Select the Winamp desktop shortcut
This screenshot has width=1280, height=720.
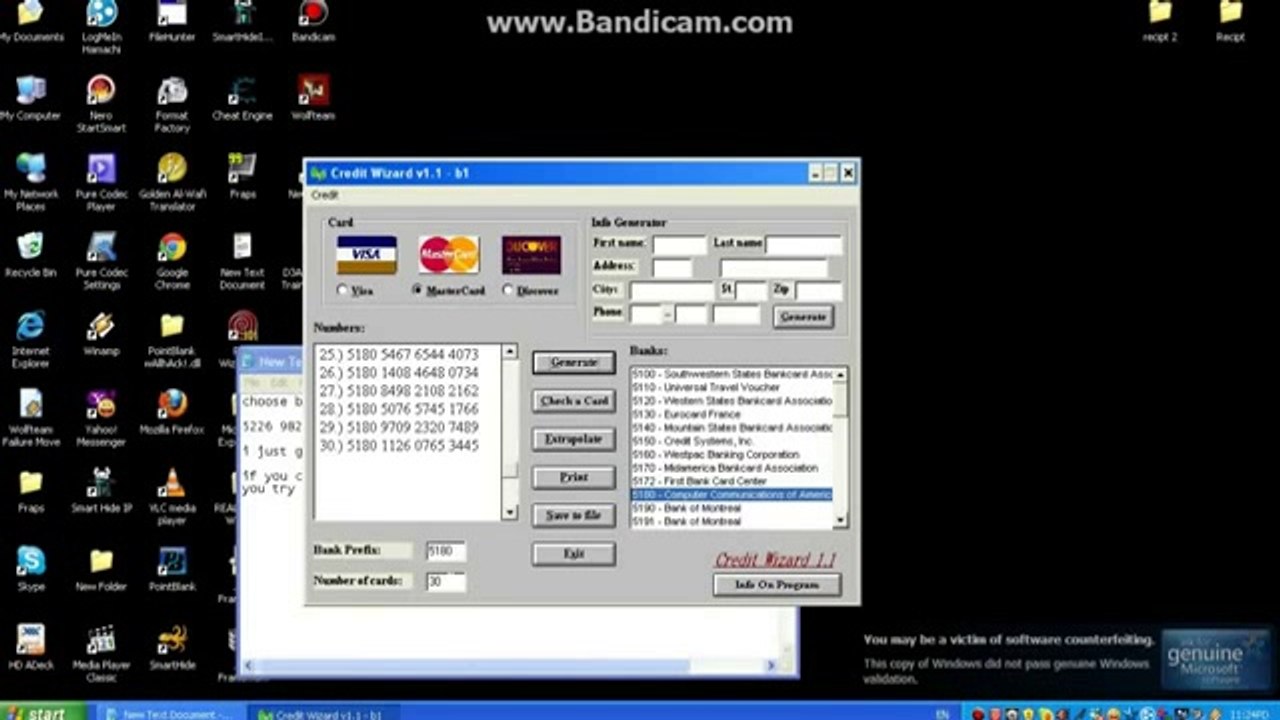click(x=101, y=334)
